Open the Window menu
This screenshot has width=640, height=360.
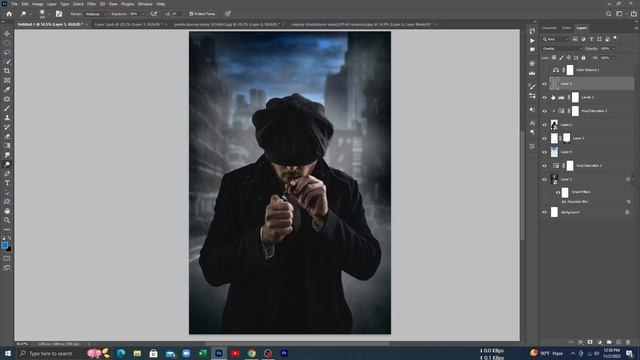(145, 4)
